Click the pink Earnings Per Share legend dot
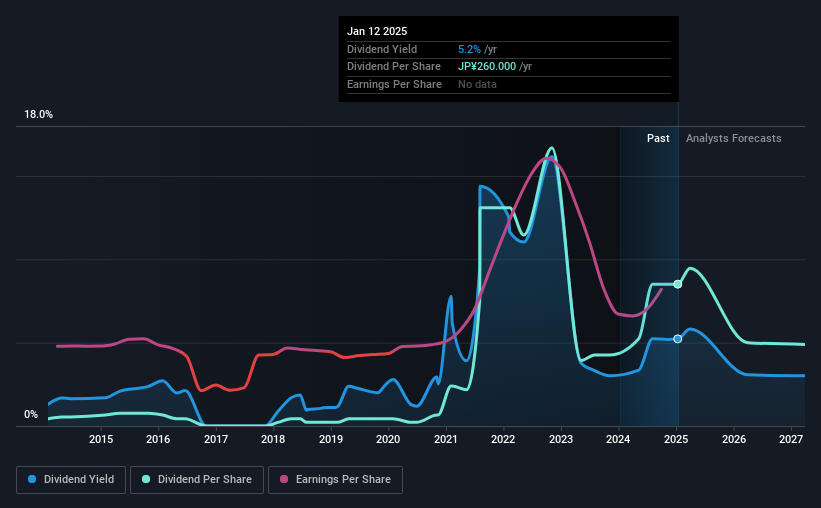This screenshot has width=821, height=508. point(284,479)
